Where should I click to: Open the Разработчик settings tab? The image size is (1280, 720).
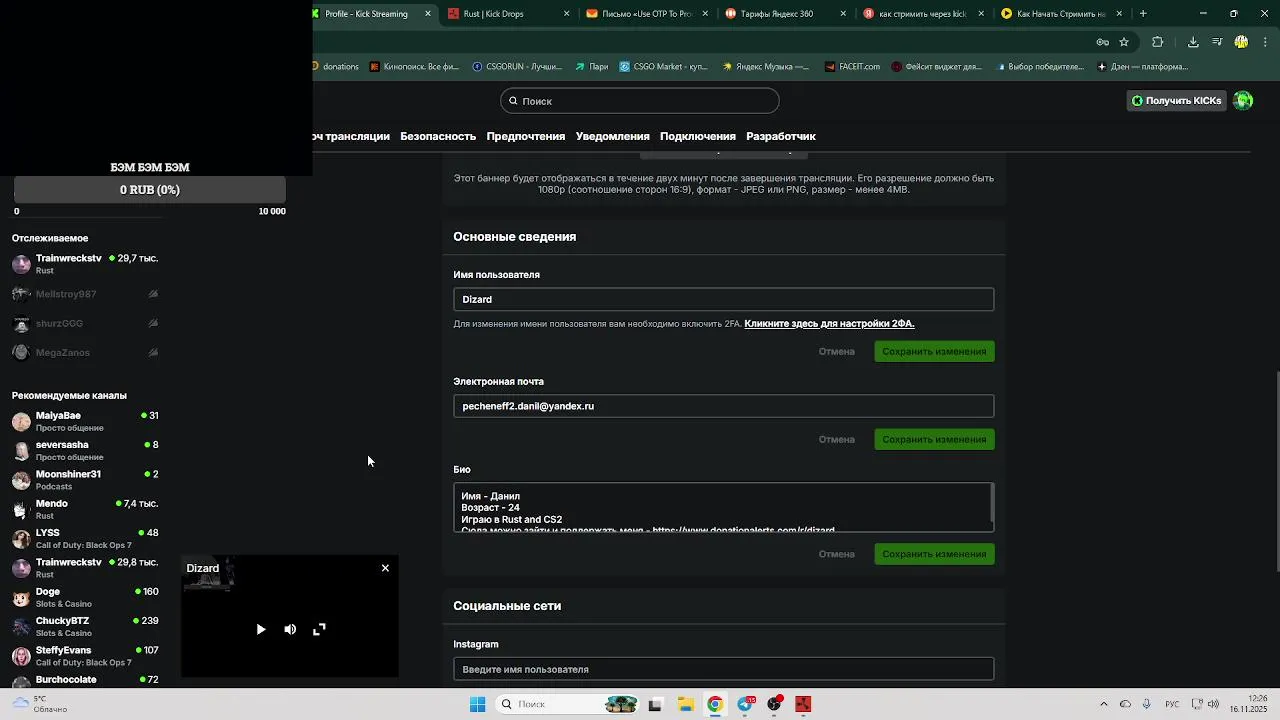[781, 136]
